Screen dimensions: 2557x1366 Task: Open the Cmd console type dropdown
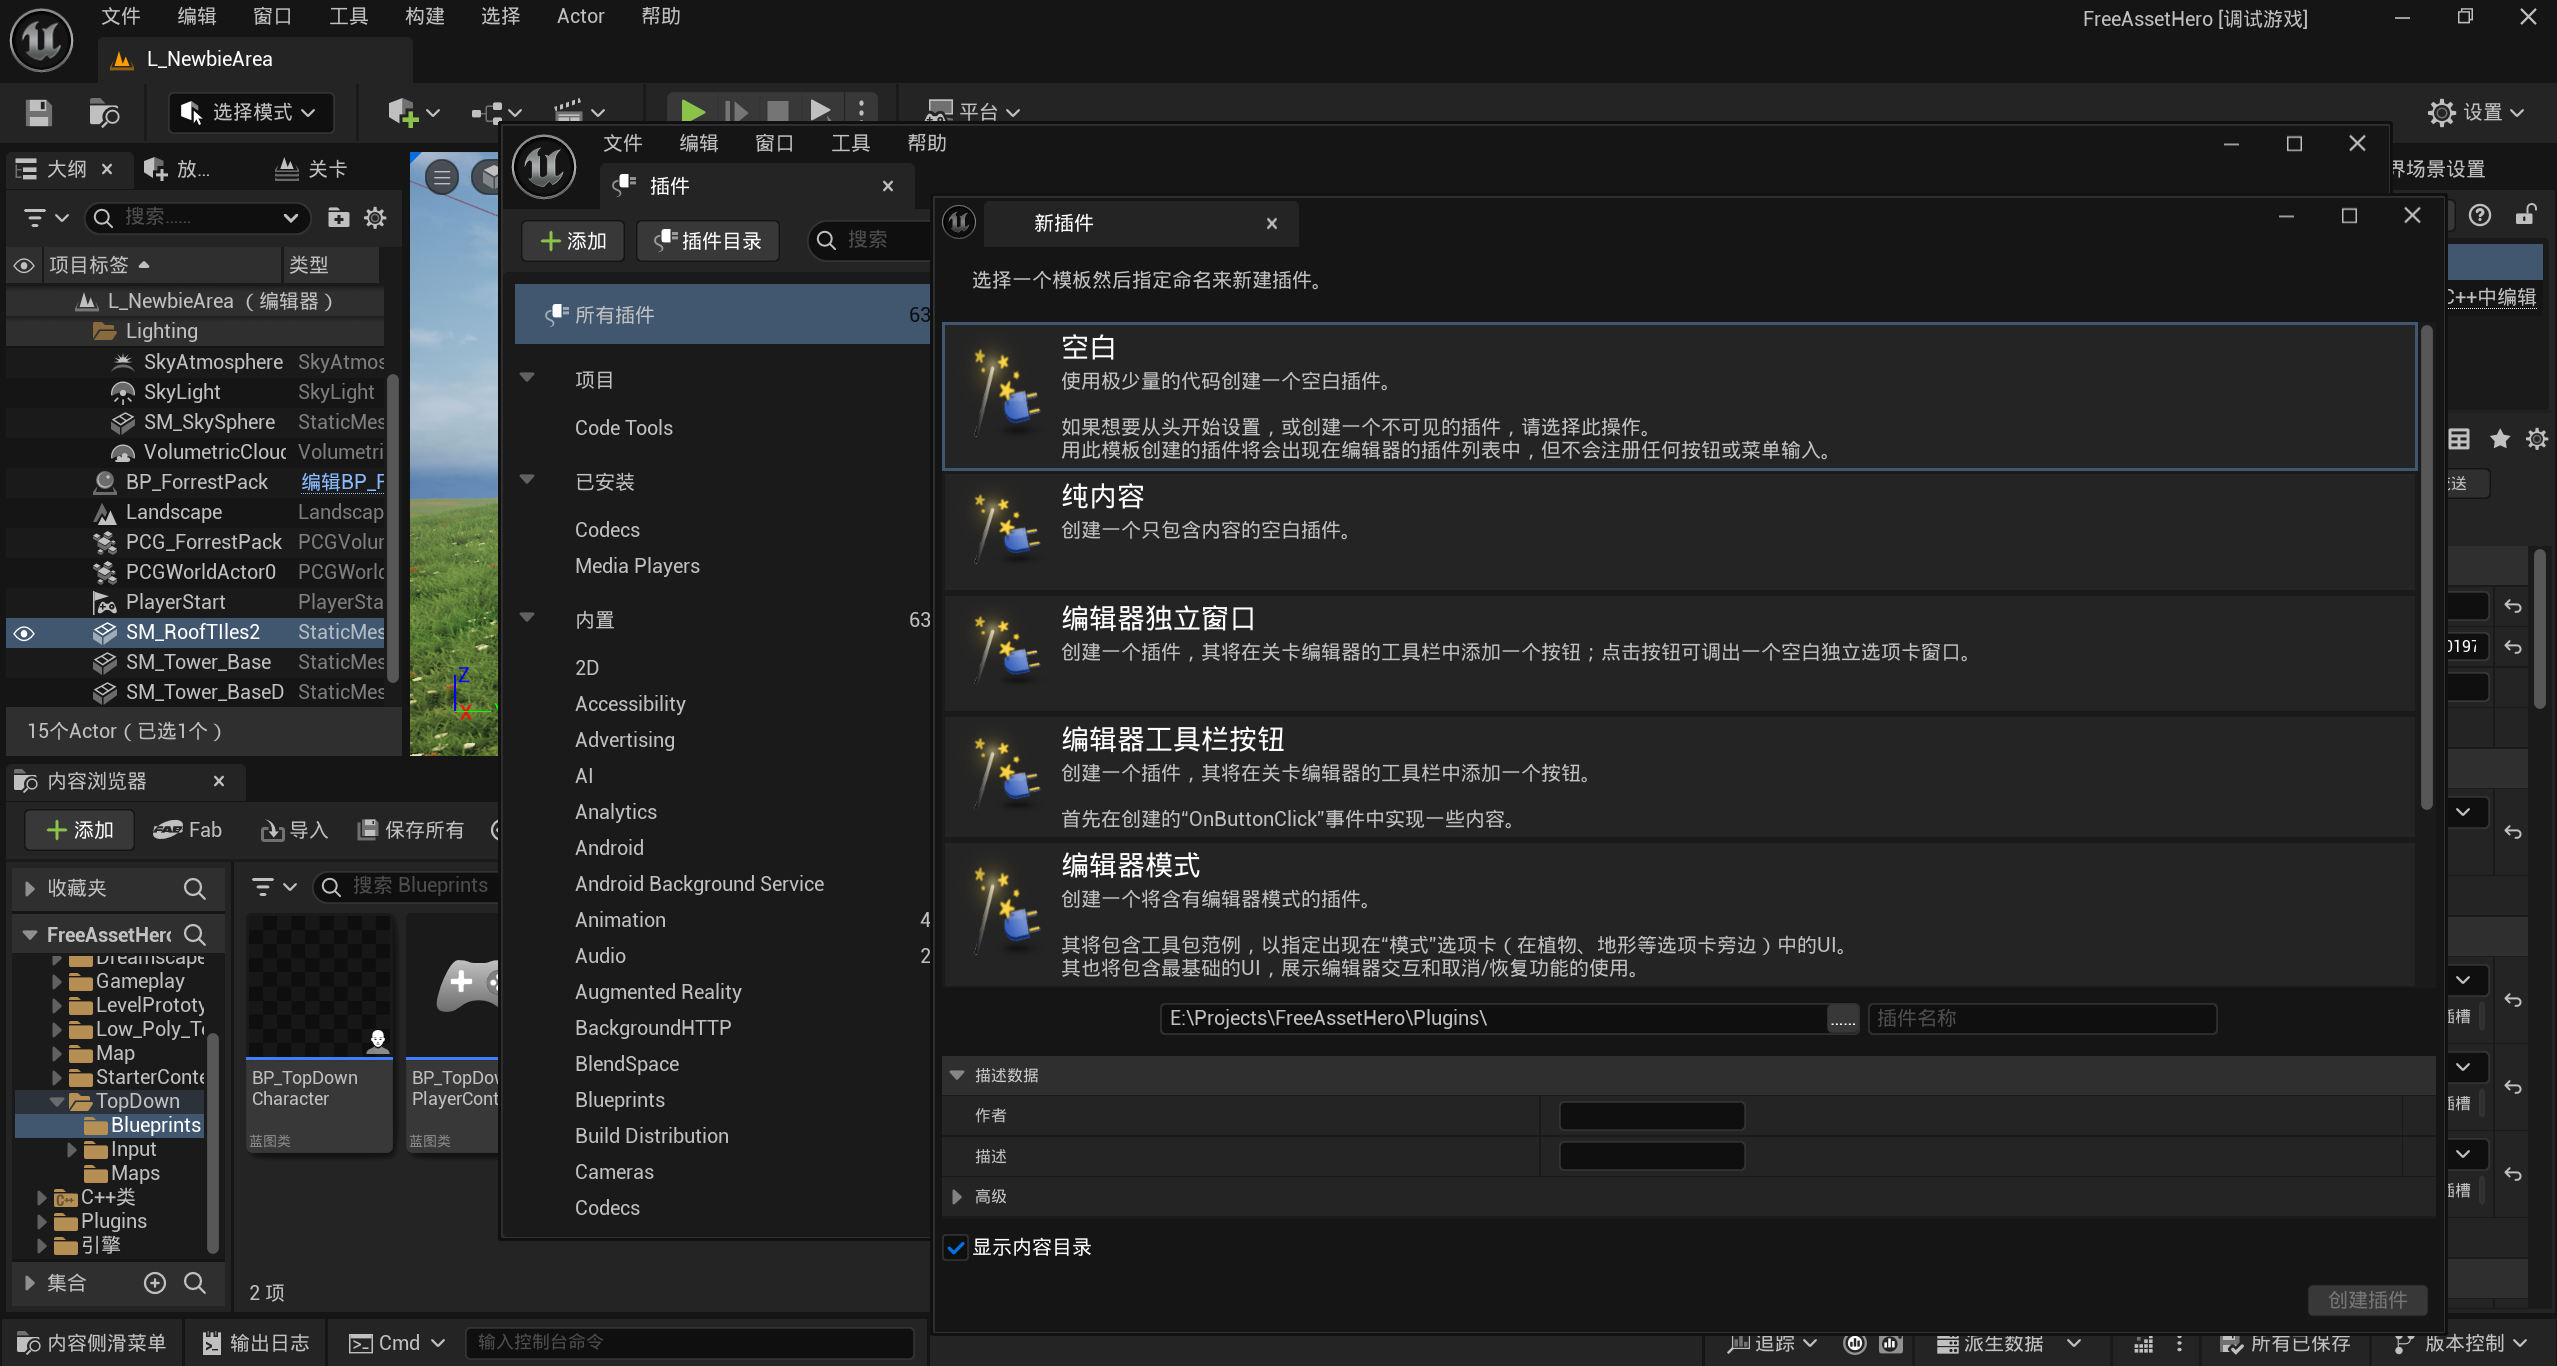point(397,1343)
